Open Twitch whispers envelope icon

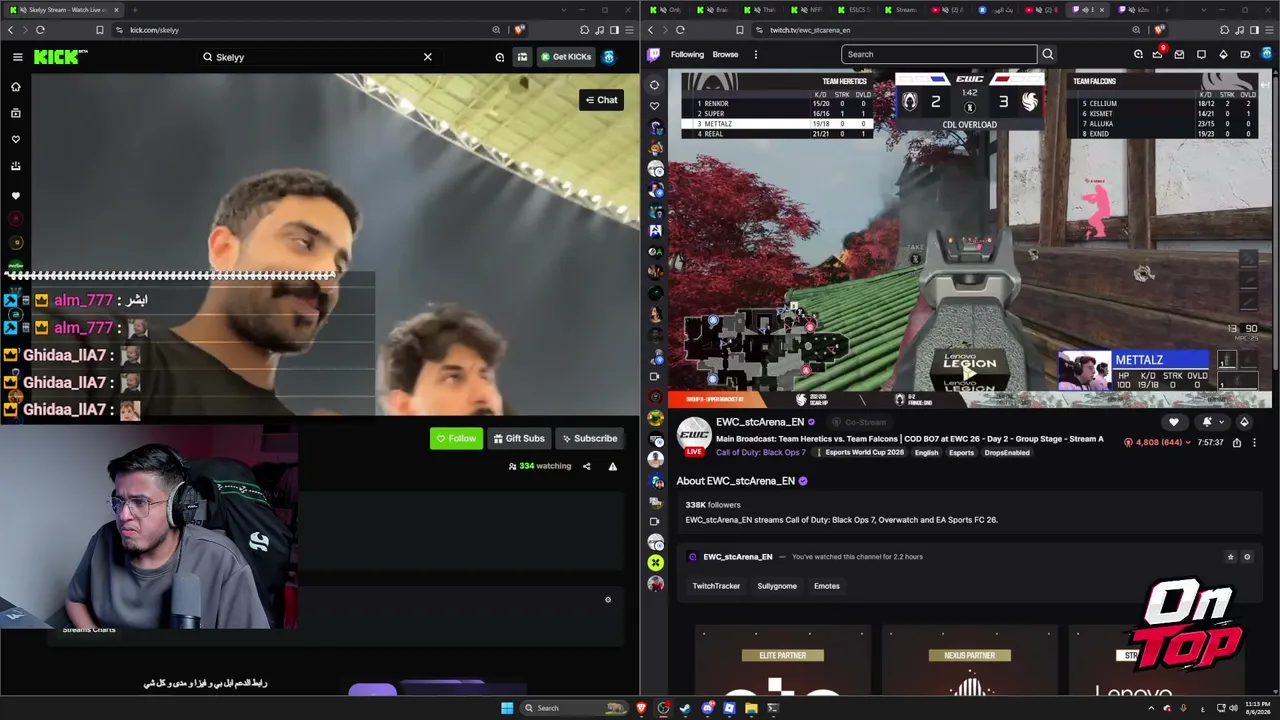pos(1179,55)
